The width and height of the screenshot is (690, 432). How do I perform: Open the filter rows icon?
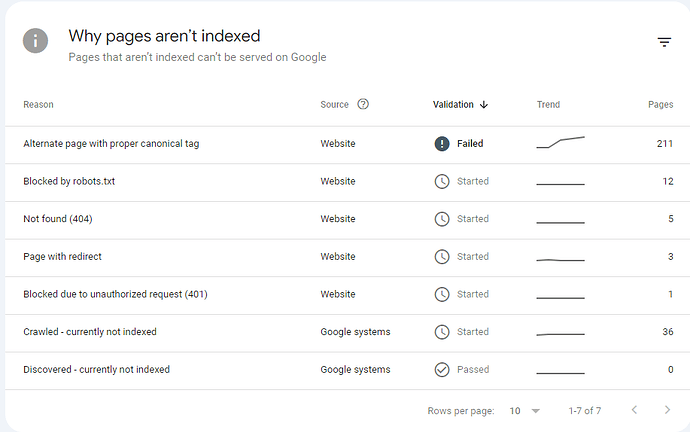click(664, 42)
